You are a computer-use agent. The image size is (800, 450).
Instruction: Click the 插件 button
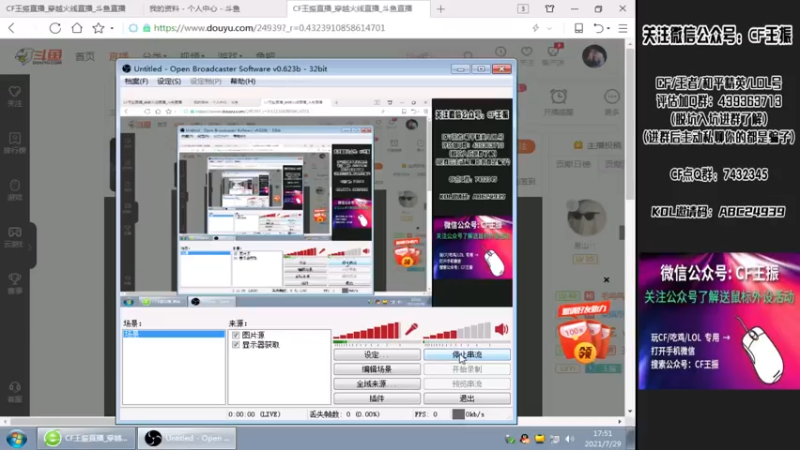[377, 398]
